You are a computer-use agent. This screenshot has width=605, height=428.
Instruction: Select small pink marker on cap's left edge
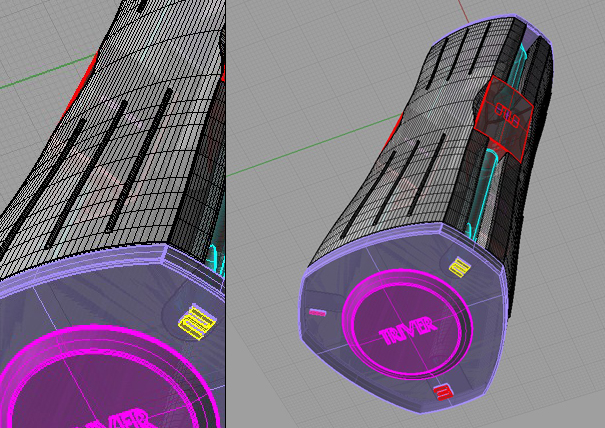[318, 313]
